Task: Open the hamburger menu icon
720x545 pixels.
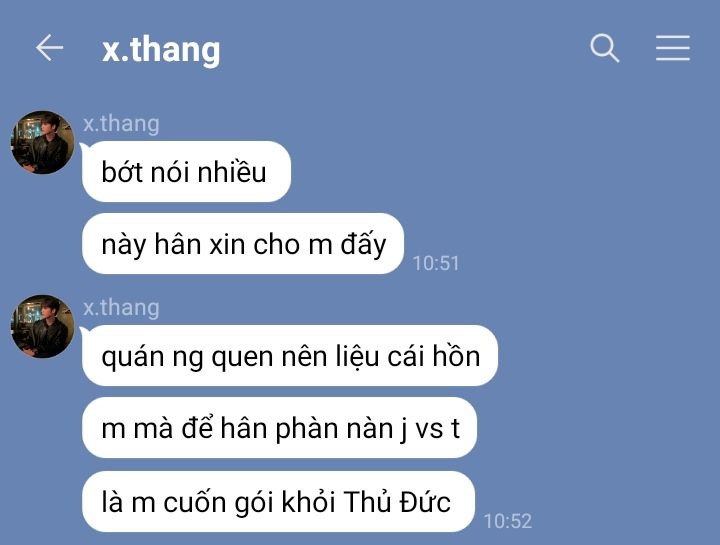Action: coord(672,48)
